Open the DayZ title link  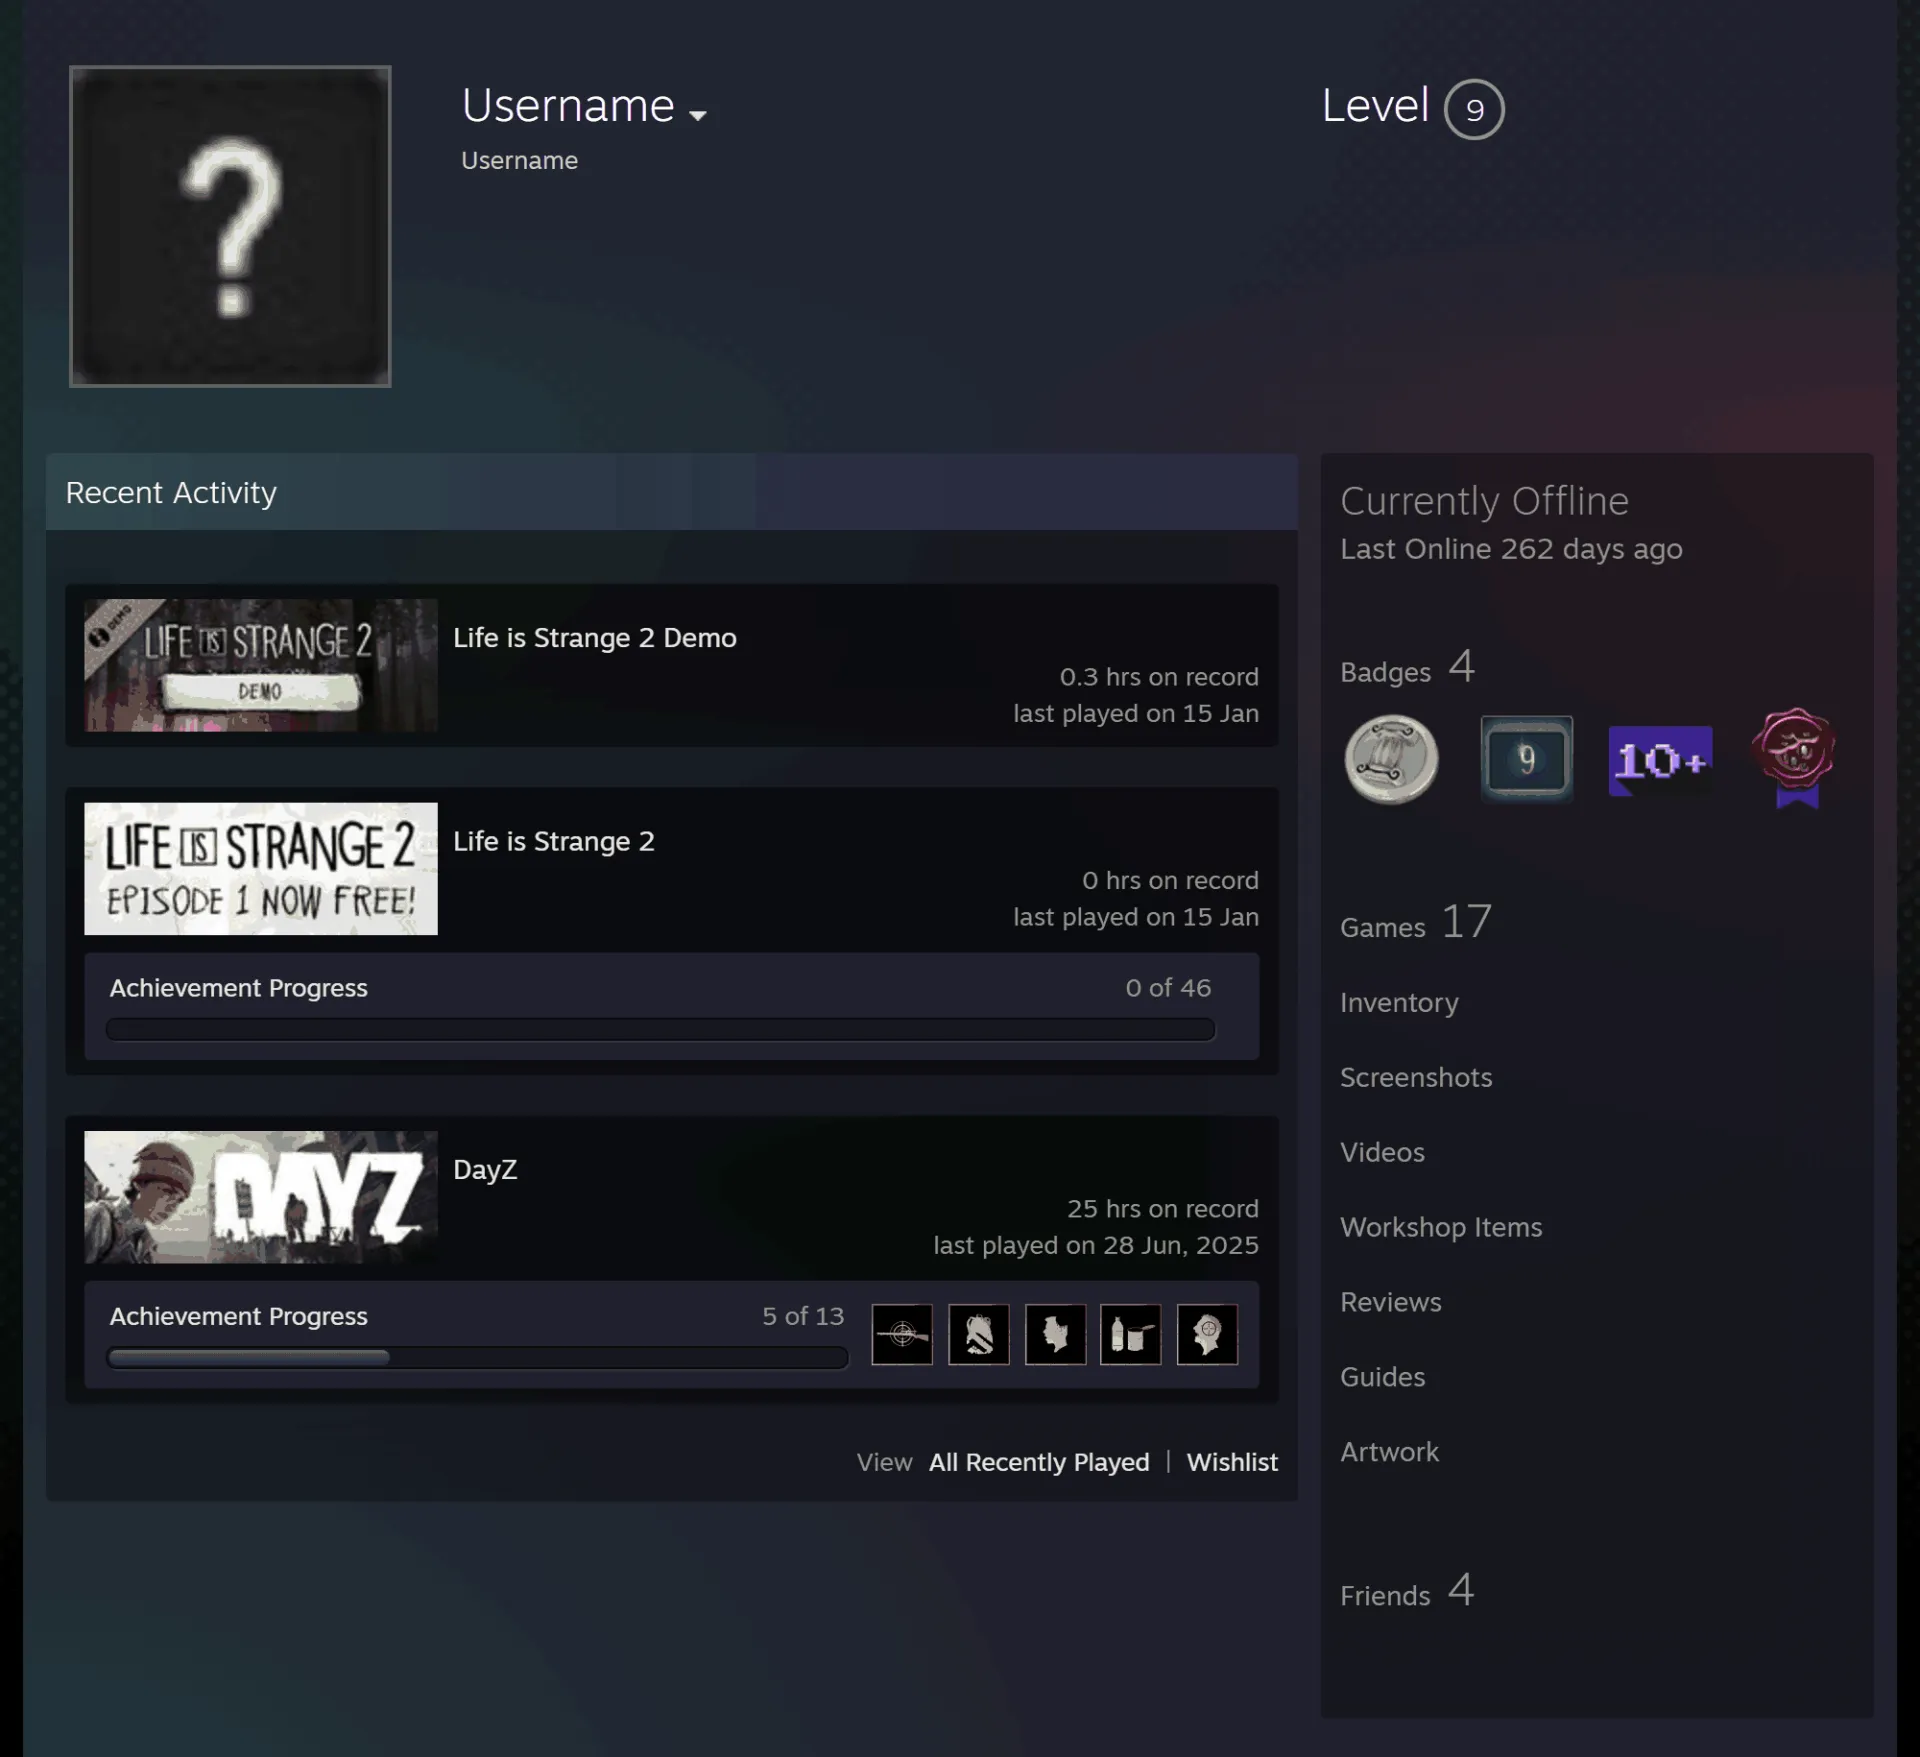pos(485,1170)
